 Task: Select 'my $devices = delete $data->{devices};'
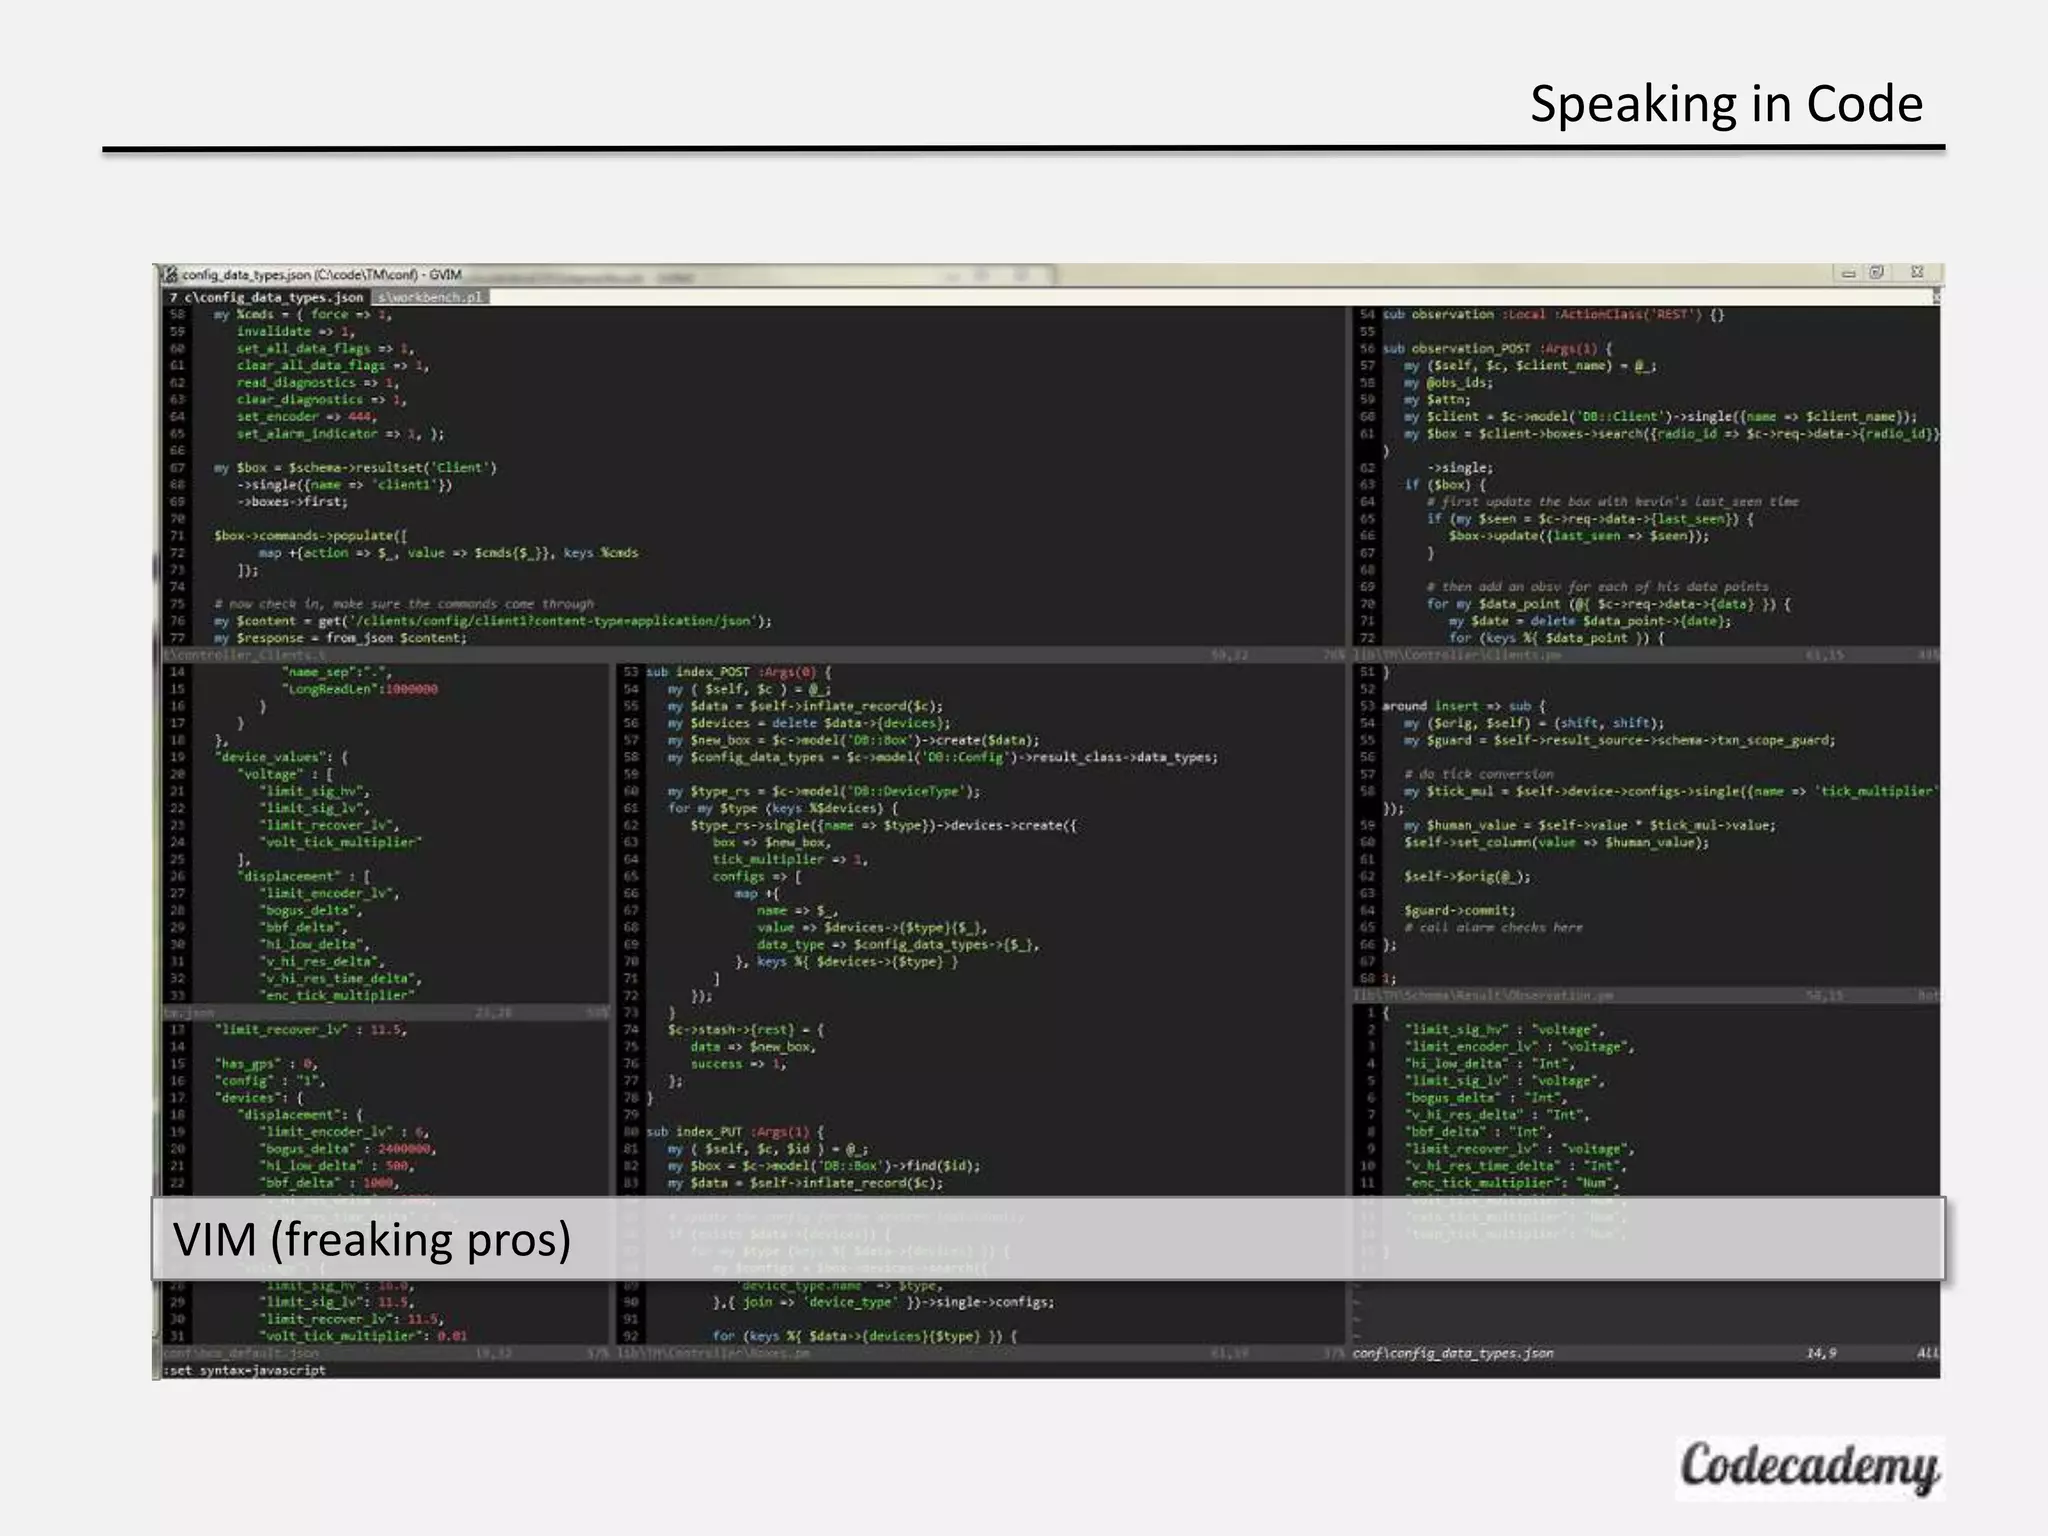(x=809, y=723)
